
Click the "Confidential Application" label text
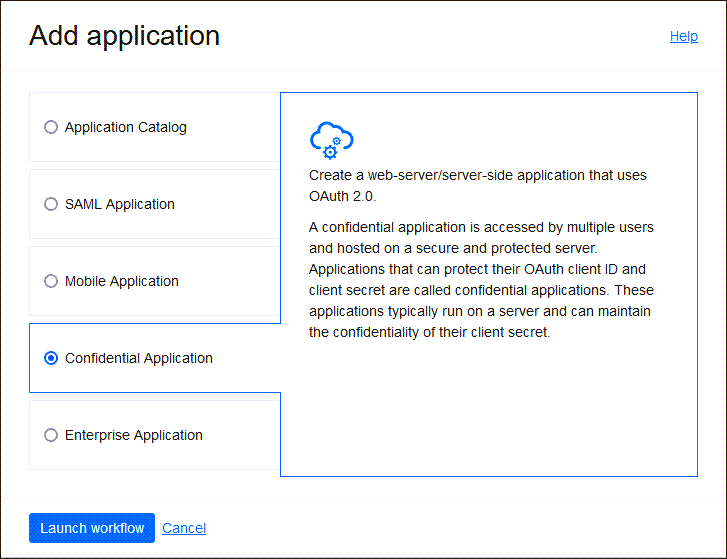[138, 358]
